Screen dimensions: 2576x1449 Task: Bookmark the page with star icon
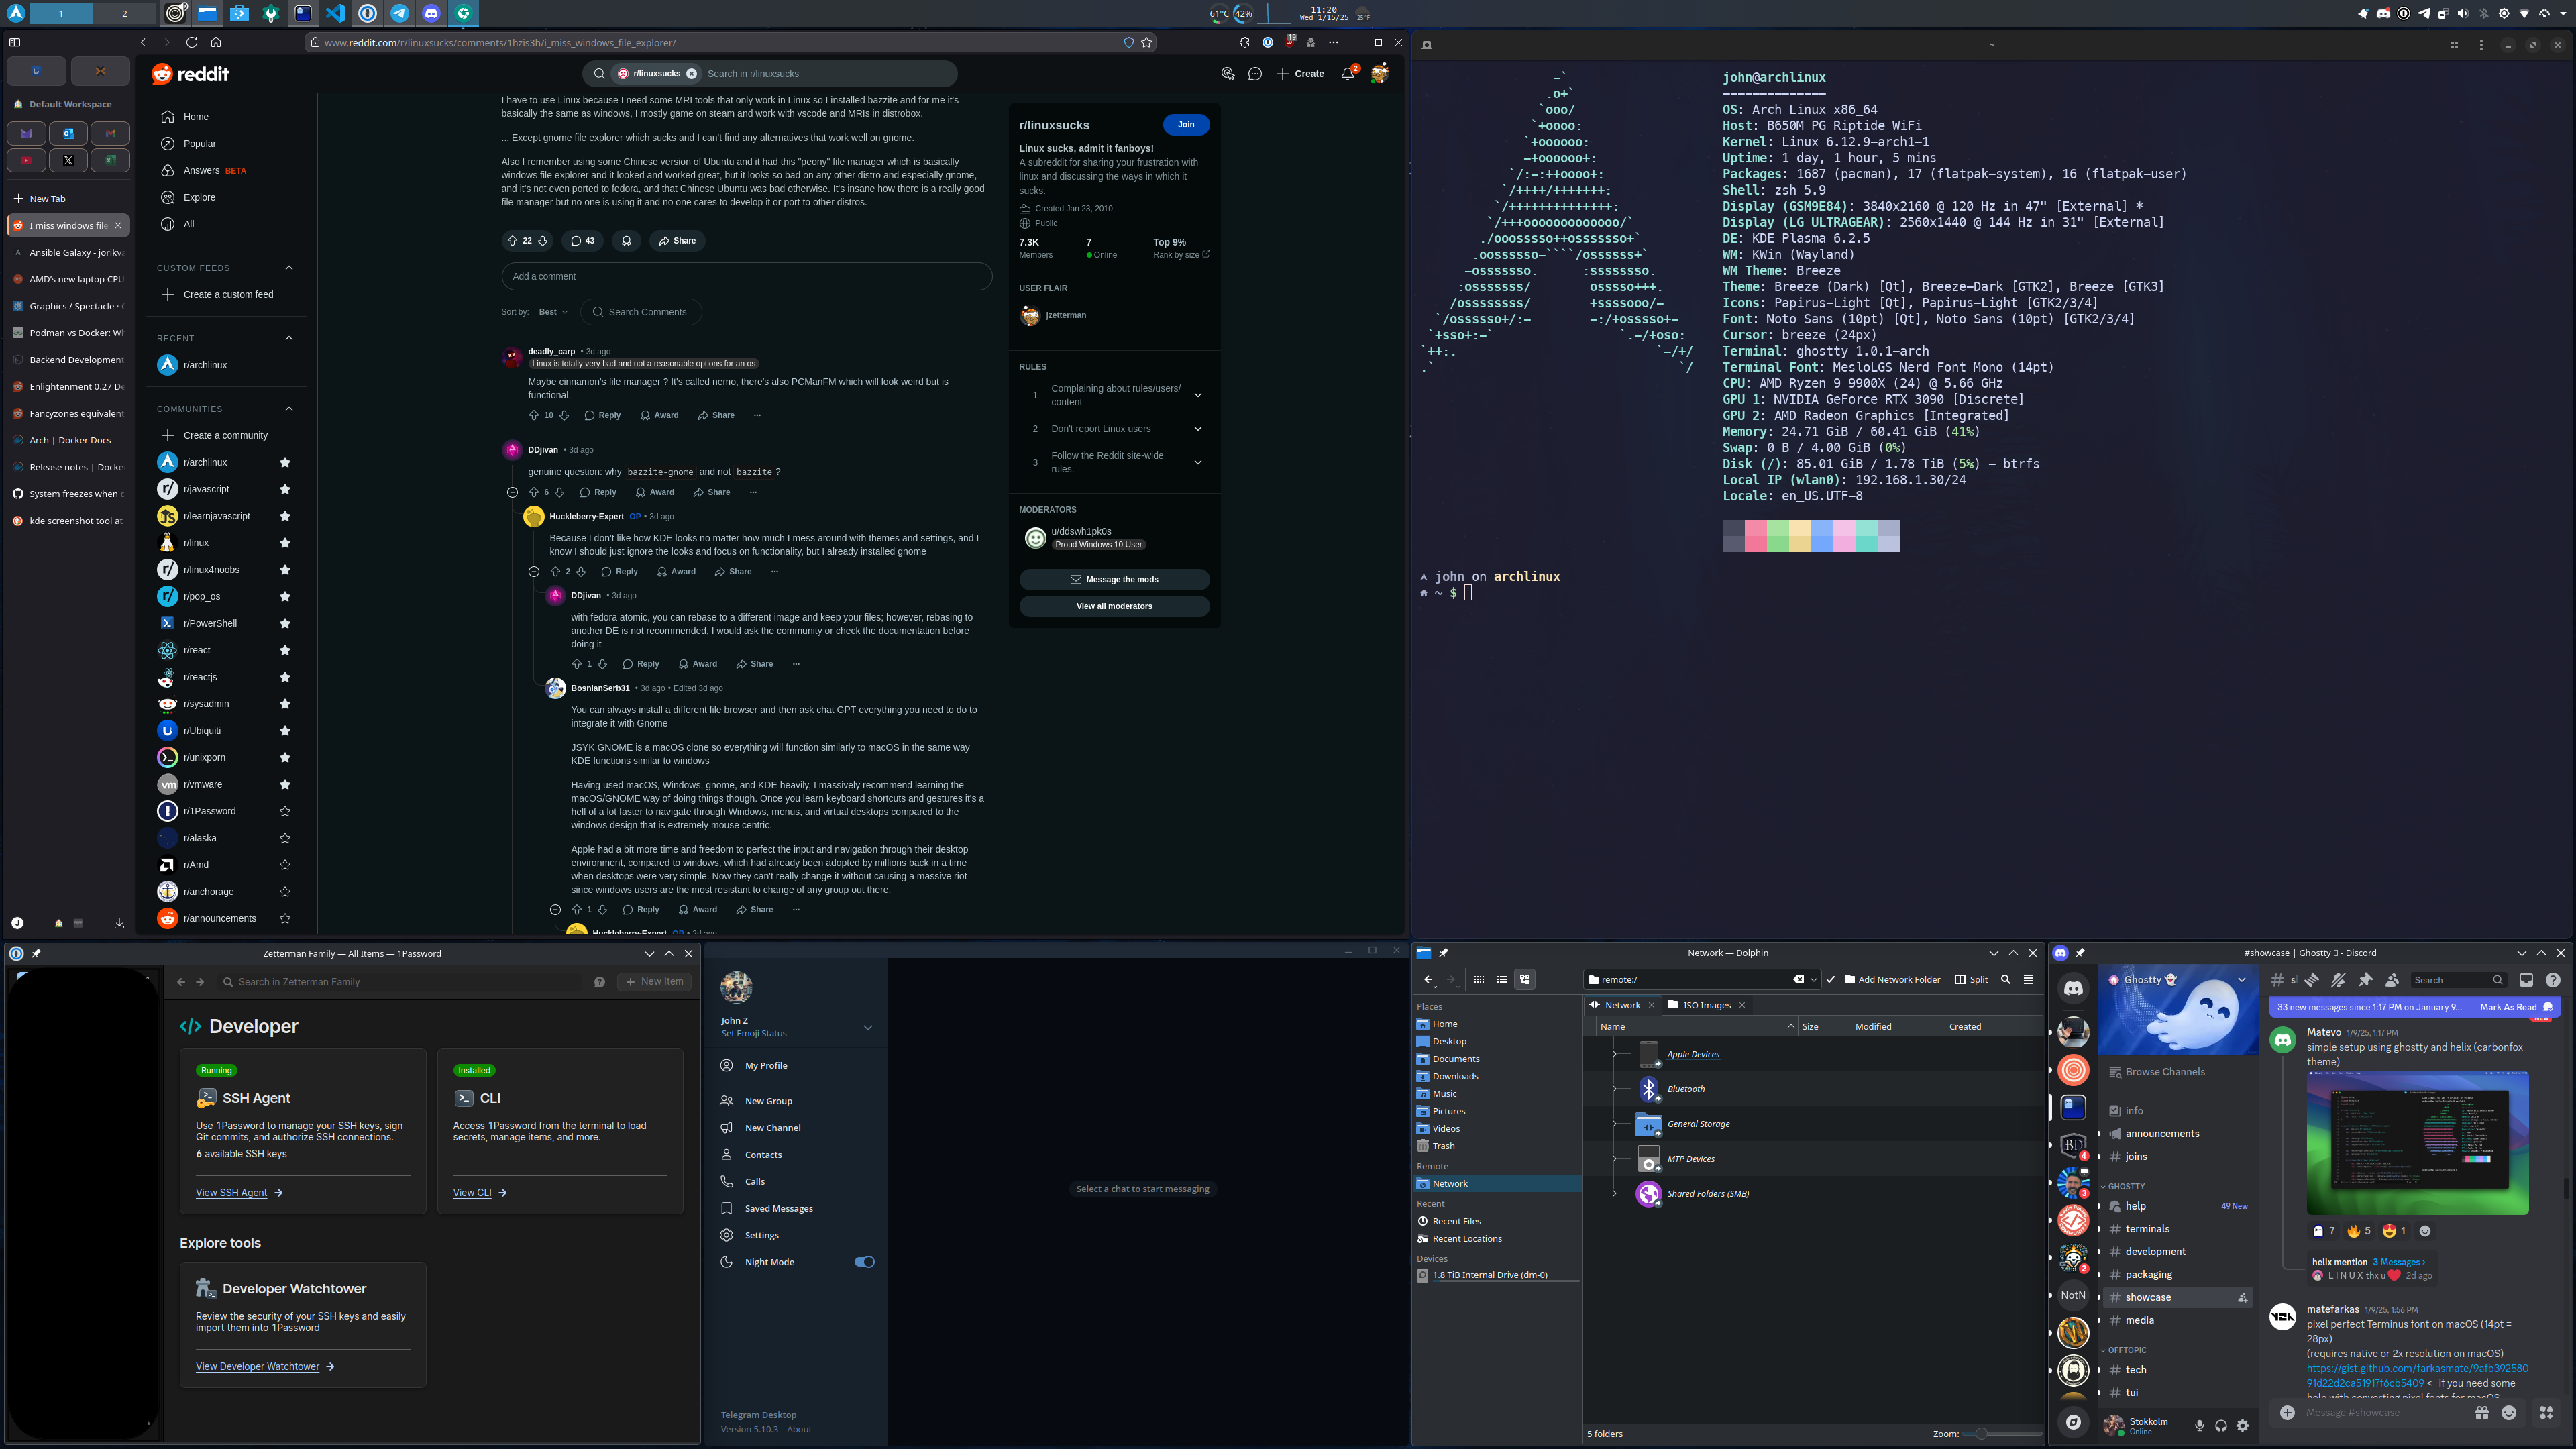tap(1147, 42)
